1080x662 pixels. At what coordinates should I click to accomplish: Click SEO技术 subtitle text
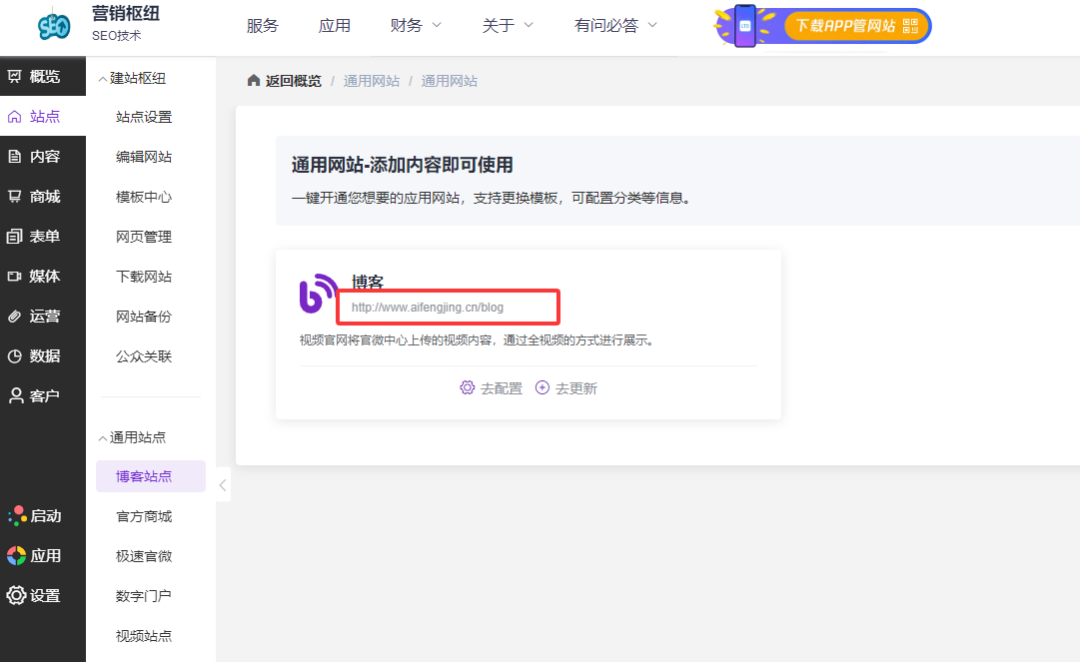pyautogui.click(x=116, y=36)
